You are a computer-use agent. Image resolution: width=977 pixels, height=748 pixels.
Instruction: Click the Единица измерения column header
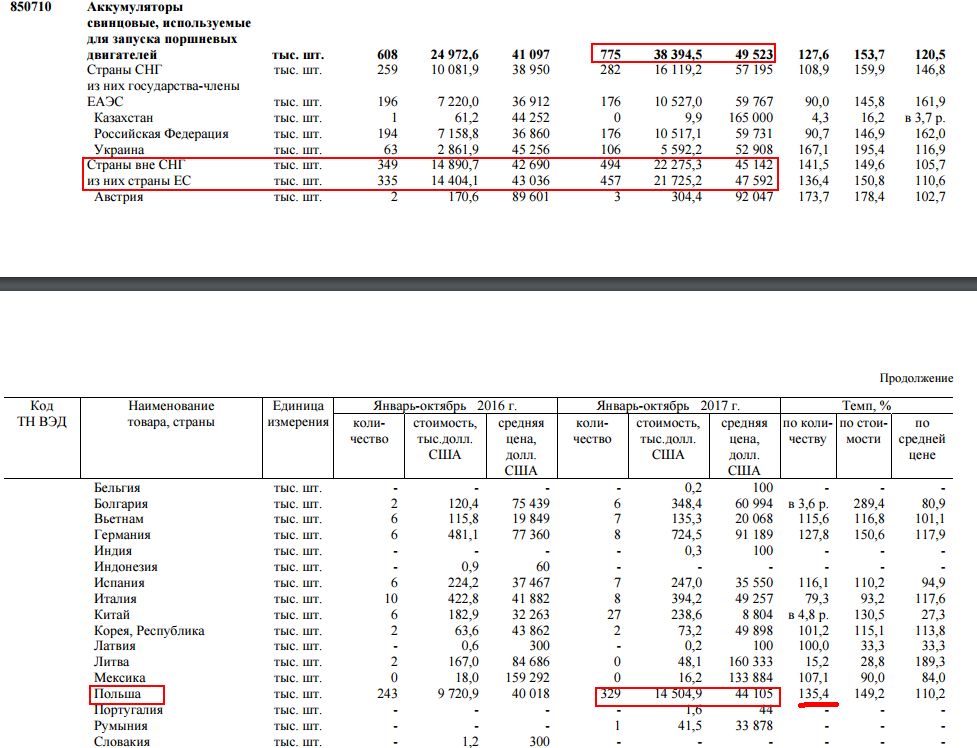(x=298, y=414)
